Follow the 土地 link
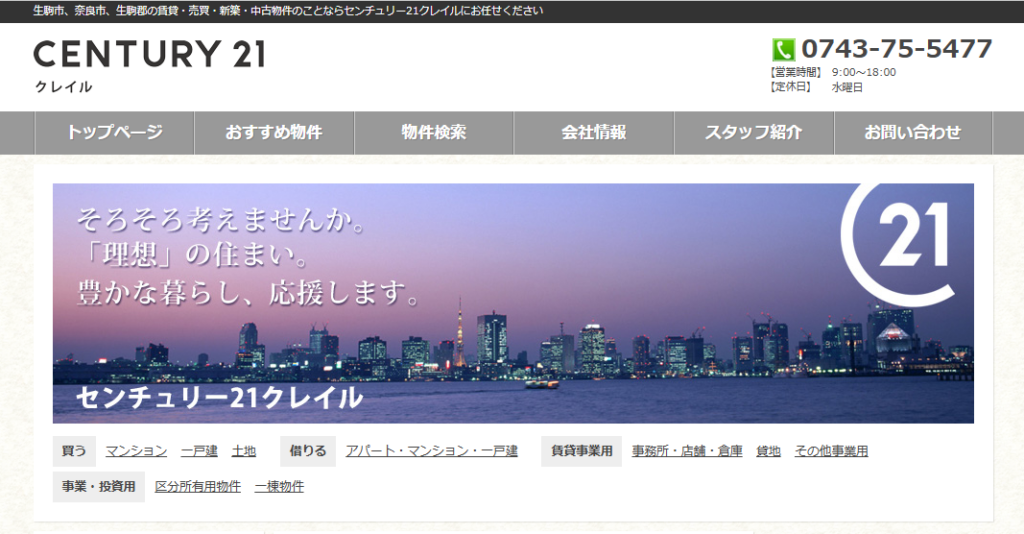This screenshot has width=1024, height=534. [x=244, y=451]
